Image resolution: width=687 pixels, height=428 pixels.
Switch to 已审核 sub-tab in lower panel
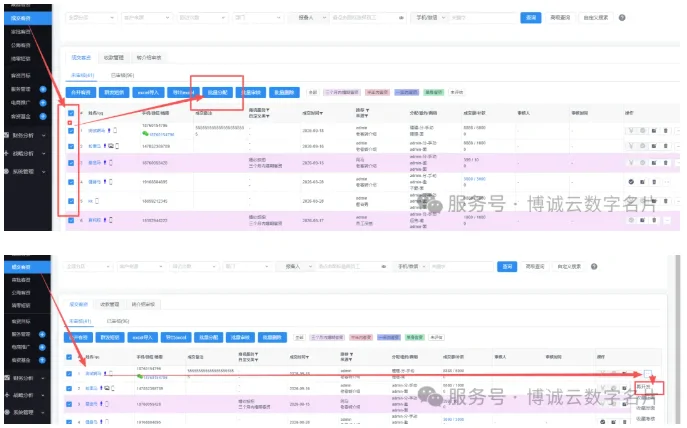118,321
